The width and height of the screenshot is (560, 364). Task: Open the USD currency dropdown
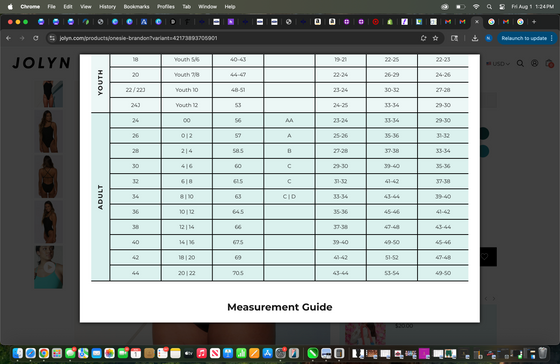tap(498, 64)
